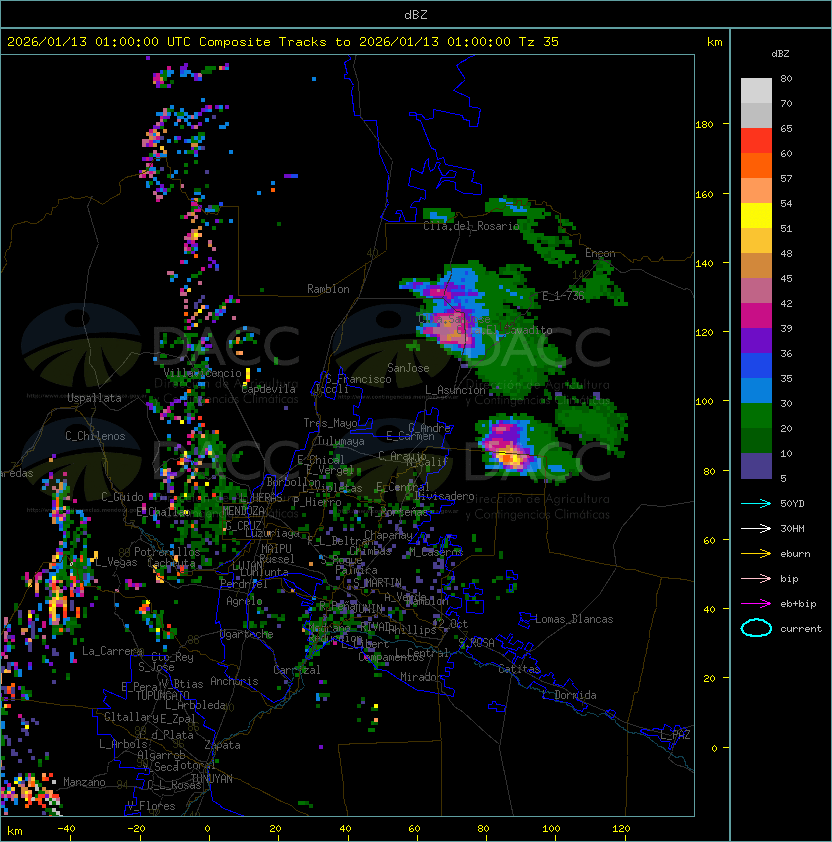Click the 'C_Guido' map label
Viewport: 832px width, 842px height.
122,497
